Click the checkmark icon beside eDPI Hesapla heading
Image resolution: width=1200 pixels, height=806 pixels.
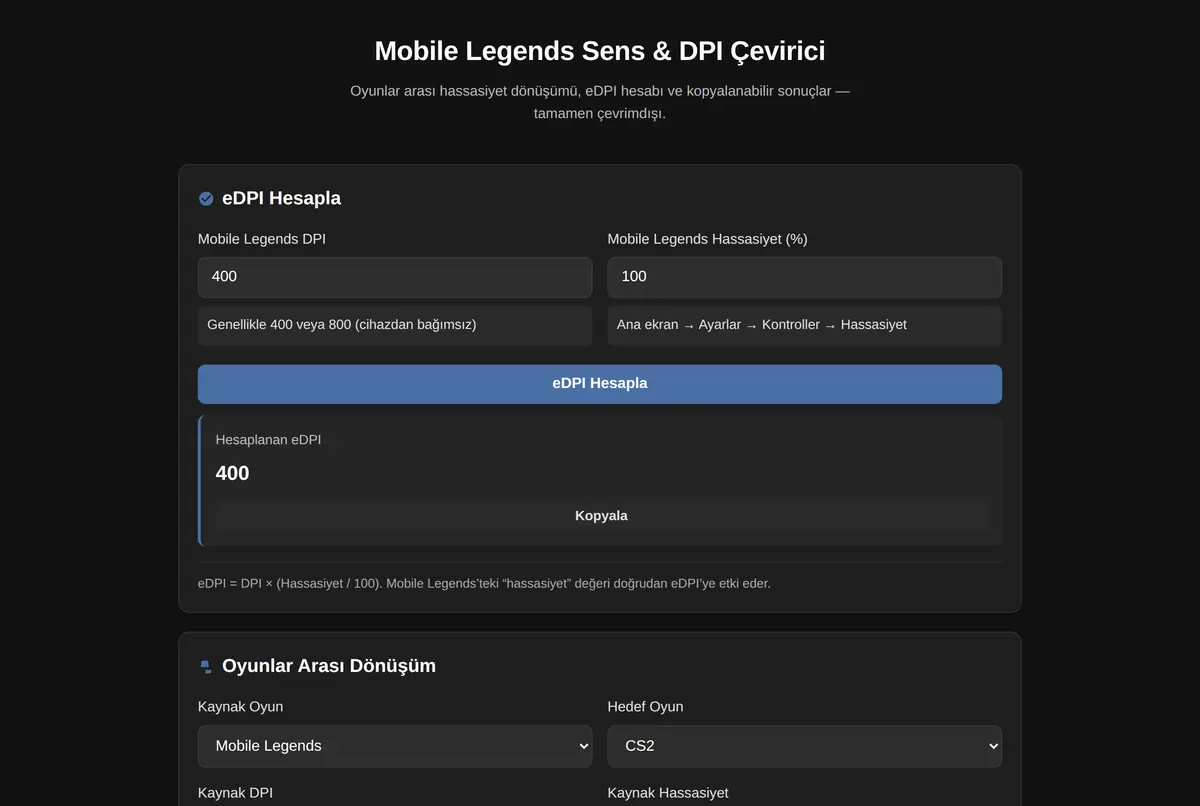pyautogui.click(x=206, y=199)
